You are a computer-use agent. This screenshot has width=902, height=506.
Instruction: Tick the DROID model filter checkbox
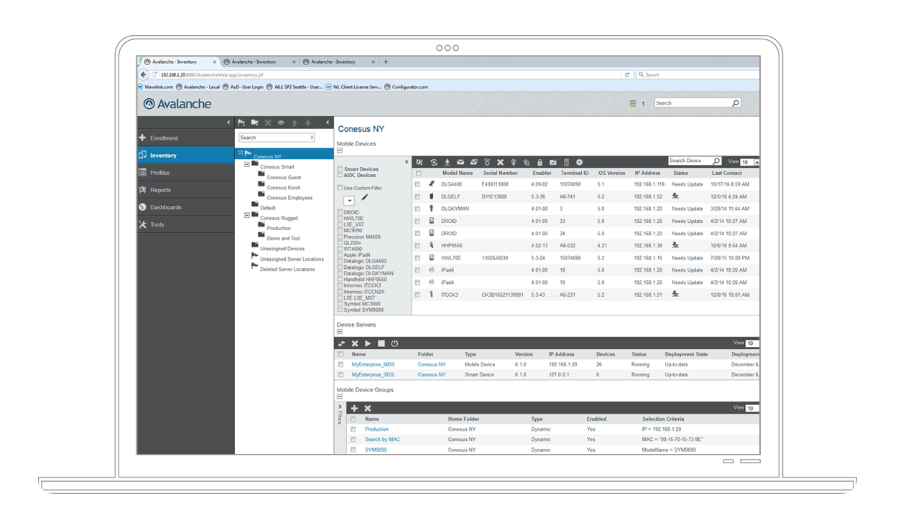coord(340,212)
